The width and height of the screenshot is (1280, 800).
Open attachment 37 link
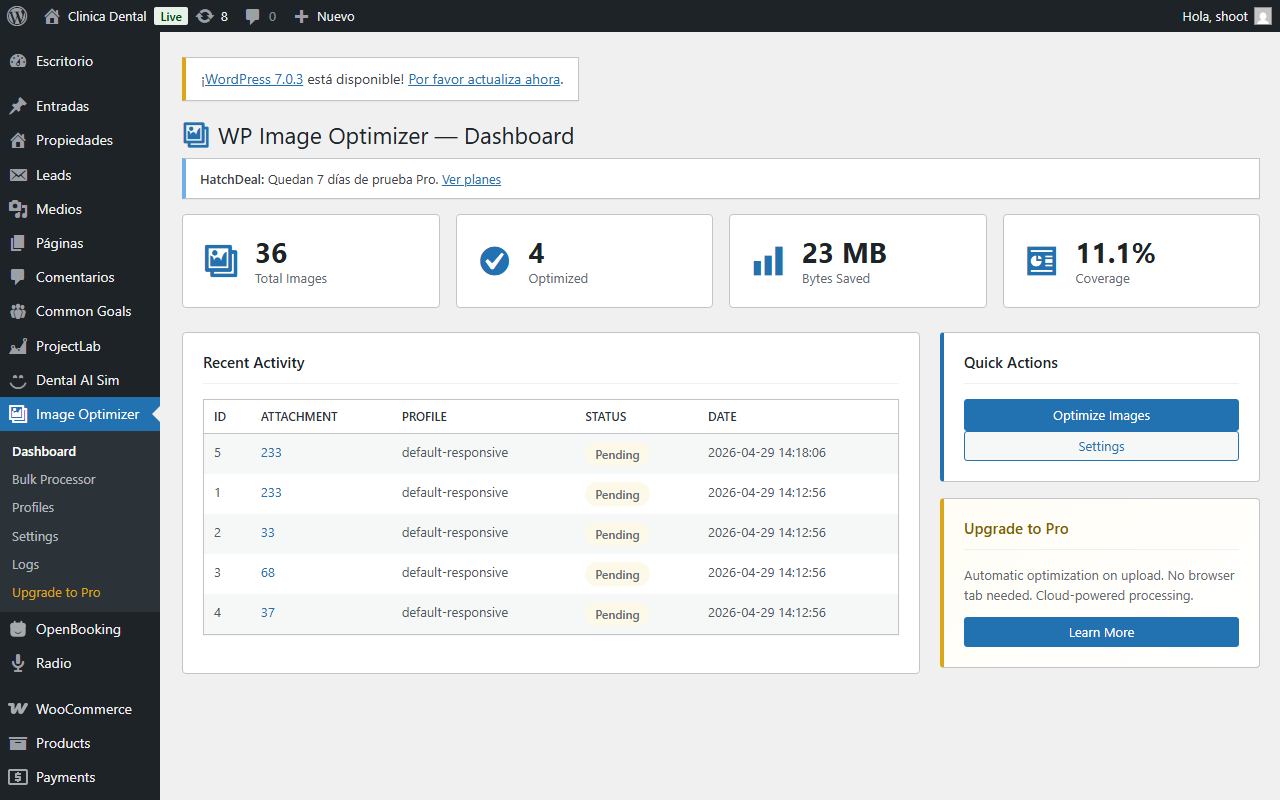pyautogui.click(x=268, y=612)
